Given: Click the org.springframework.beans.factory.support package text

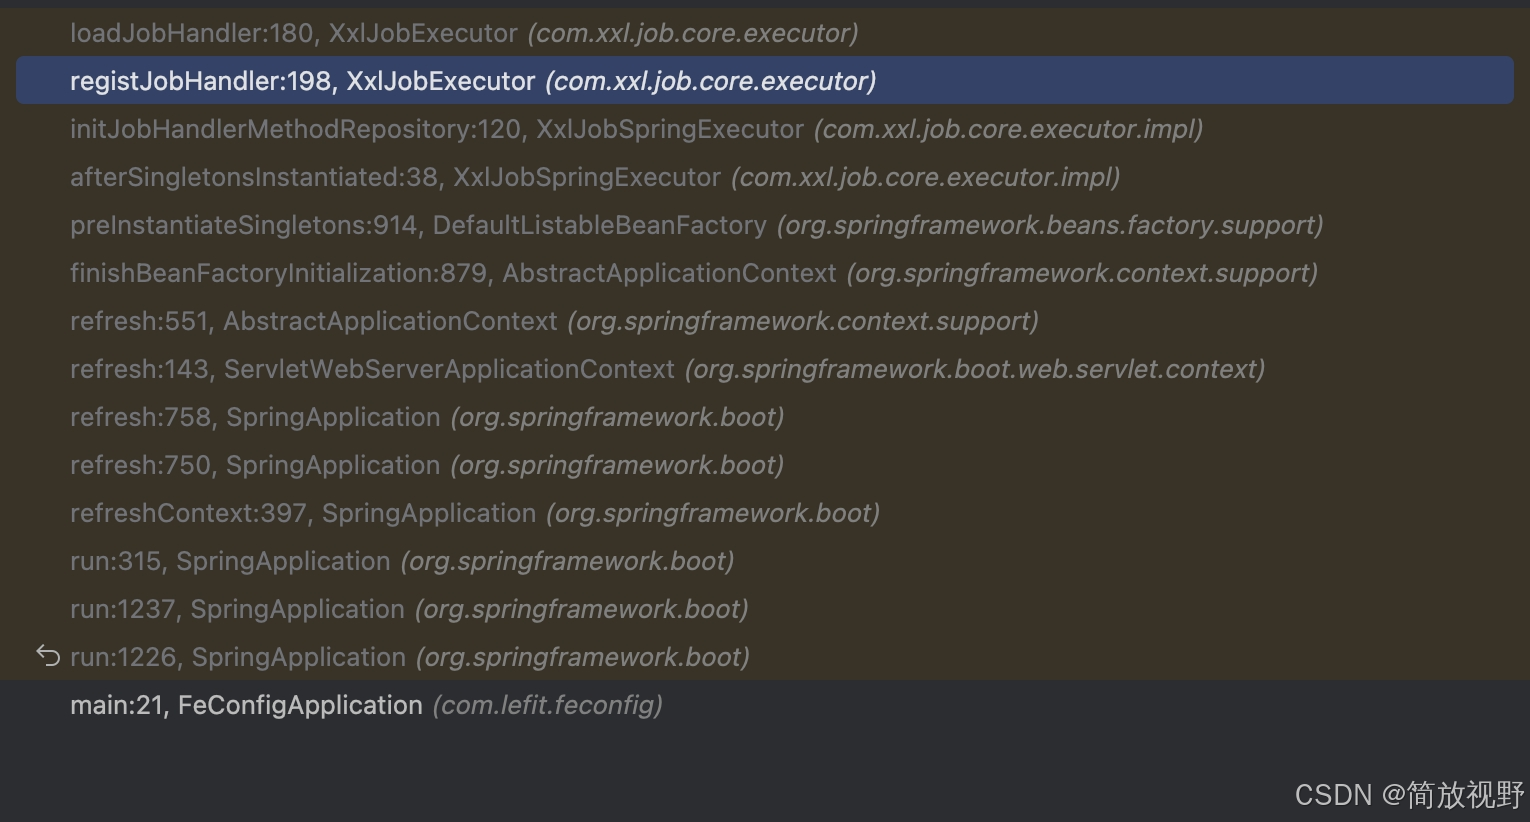Looking at the screenshot, I should pyautogui.click(x=1049, y=225).
